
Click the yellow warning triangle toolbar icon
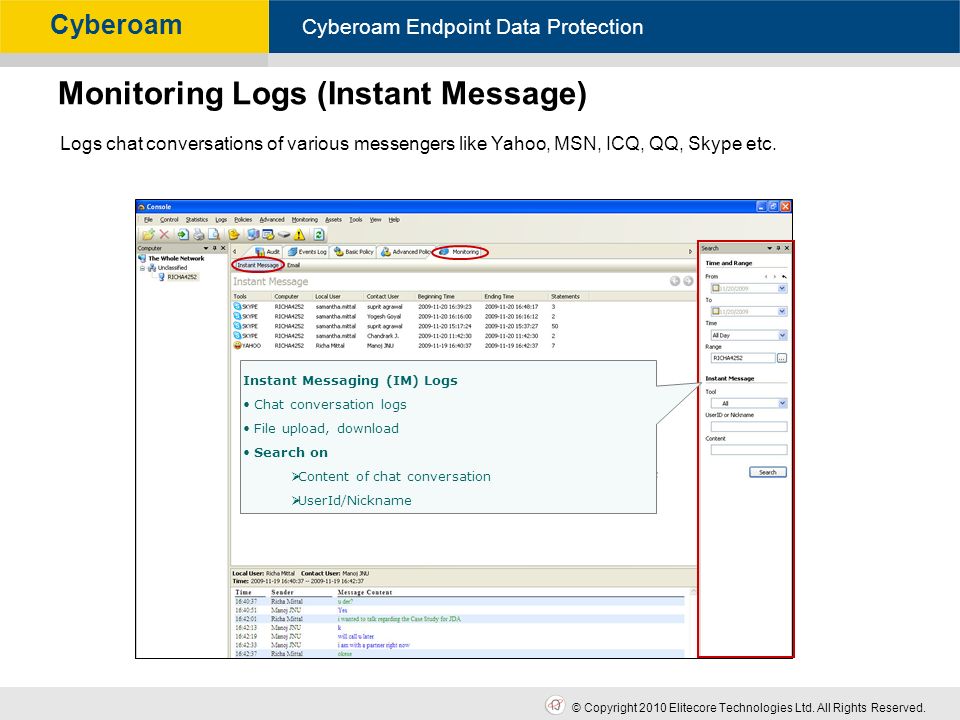pyautogui.click(x=299, y=234)
